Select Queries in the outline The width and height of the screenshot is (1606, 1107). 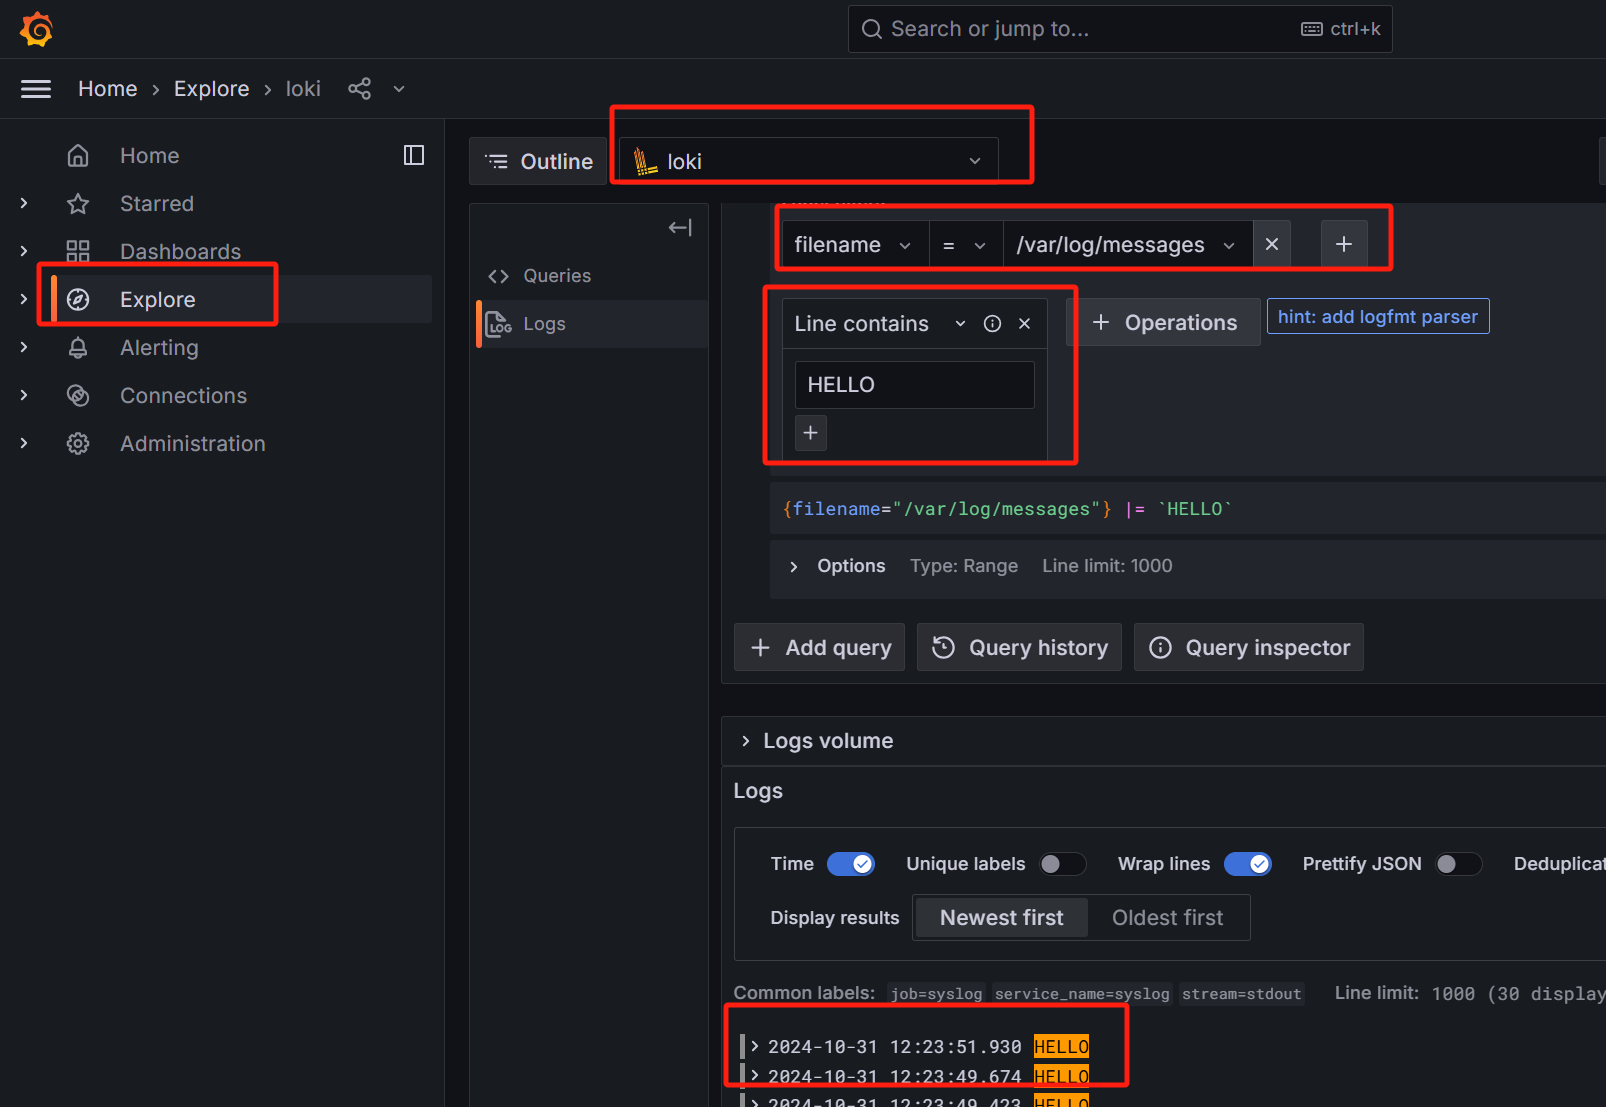pos(557,276)
